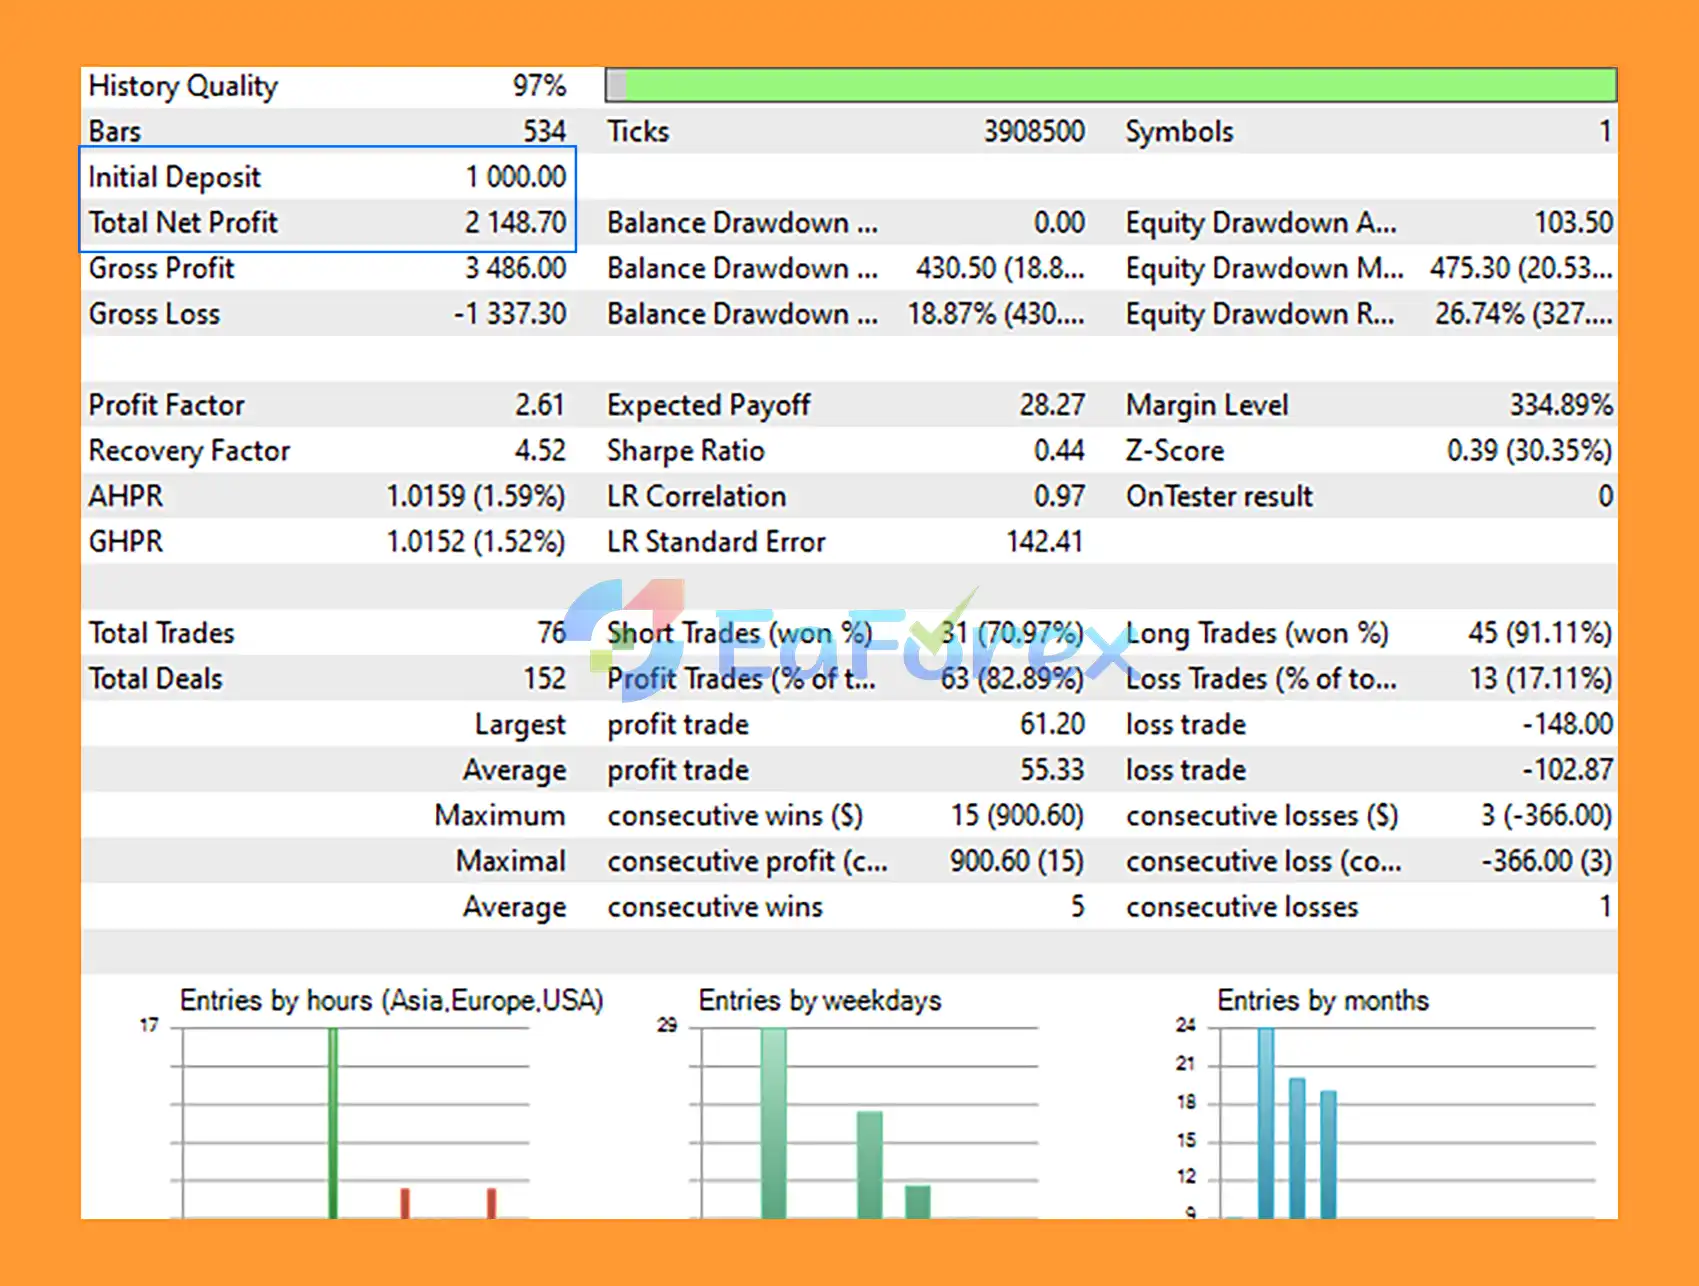Click the Gross Profit label
Image resolution: width=1699 pixels, height=1286 pixels.
click(x=161, y=268)
